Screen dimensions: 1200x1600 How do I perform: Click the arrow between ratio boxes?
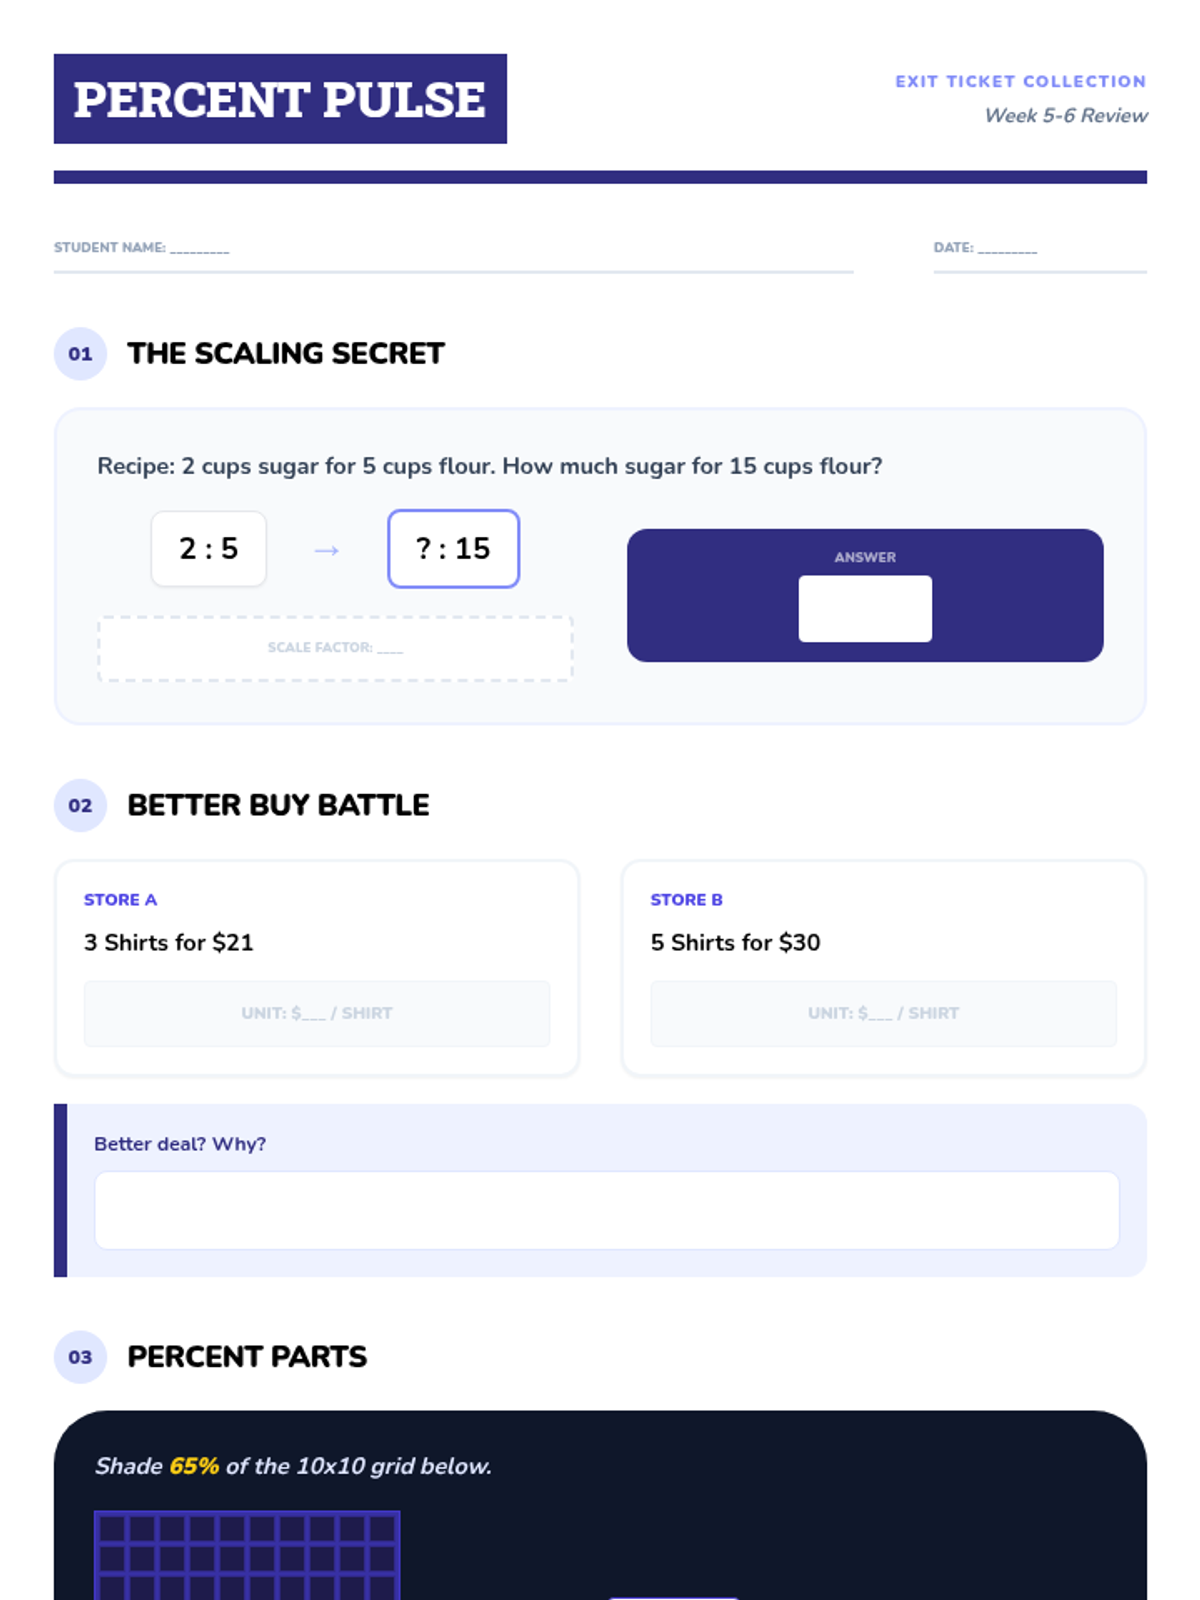327,550
